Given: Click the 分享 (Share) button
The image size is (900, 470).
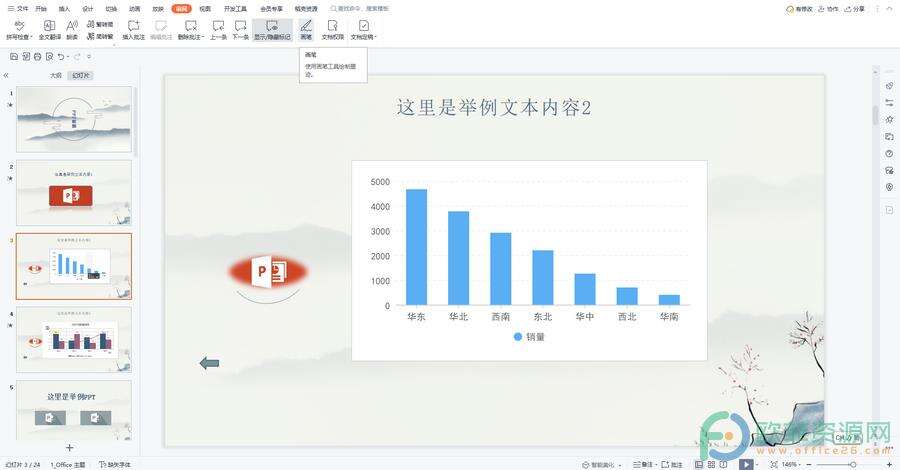Looking at the screenshot, I should [855, 9].
